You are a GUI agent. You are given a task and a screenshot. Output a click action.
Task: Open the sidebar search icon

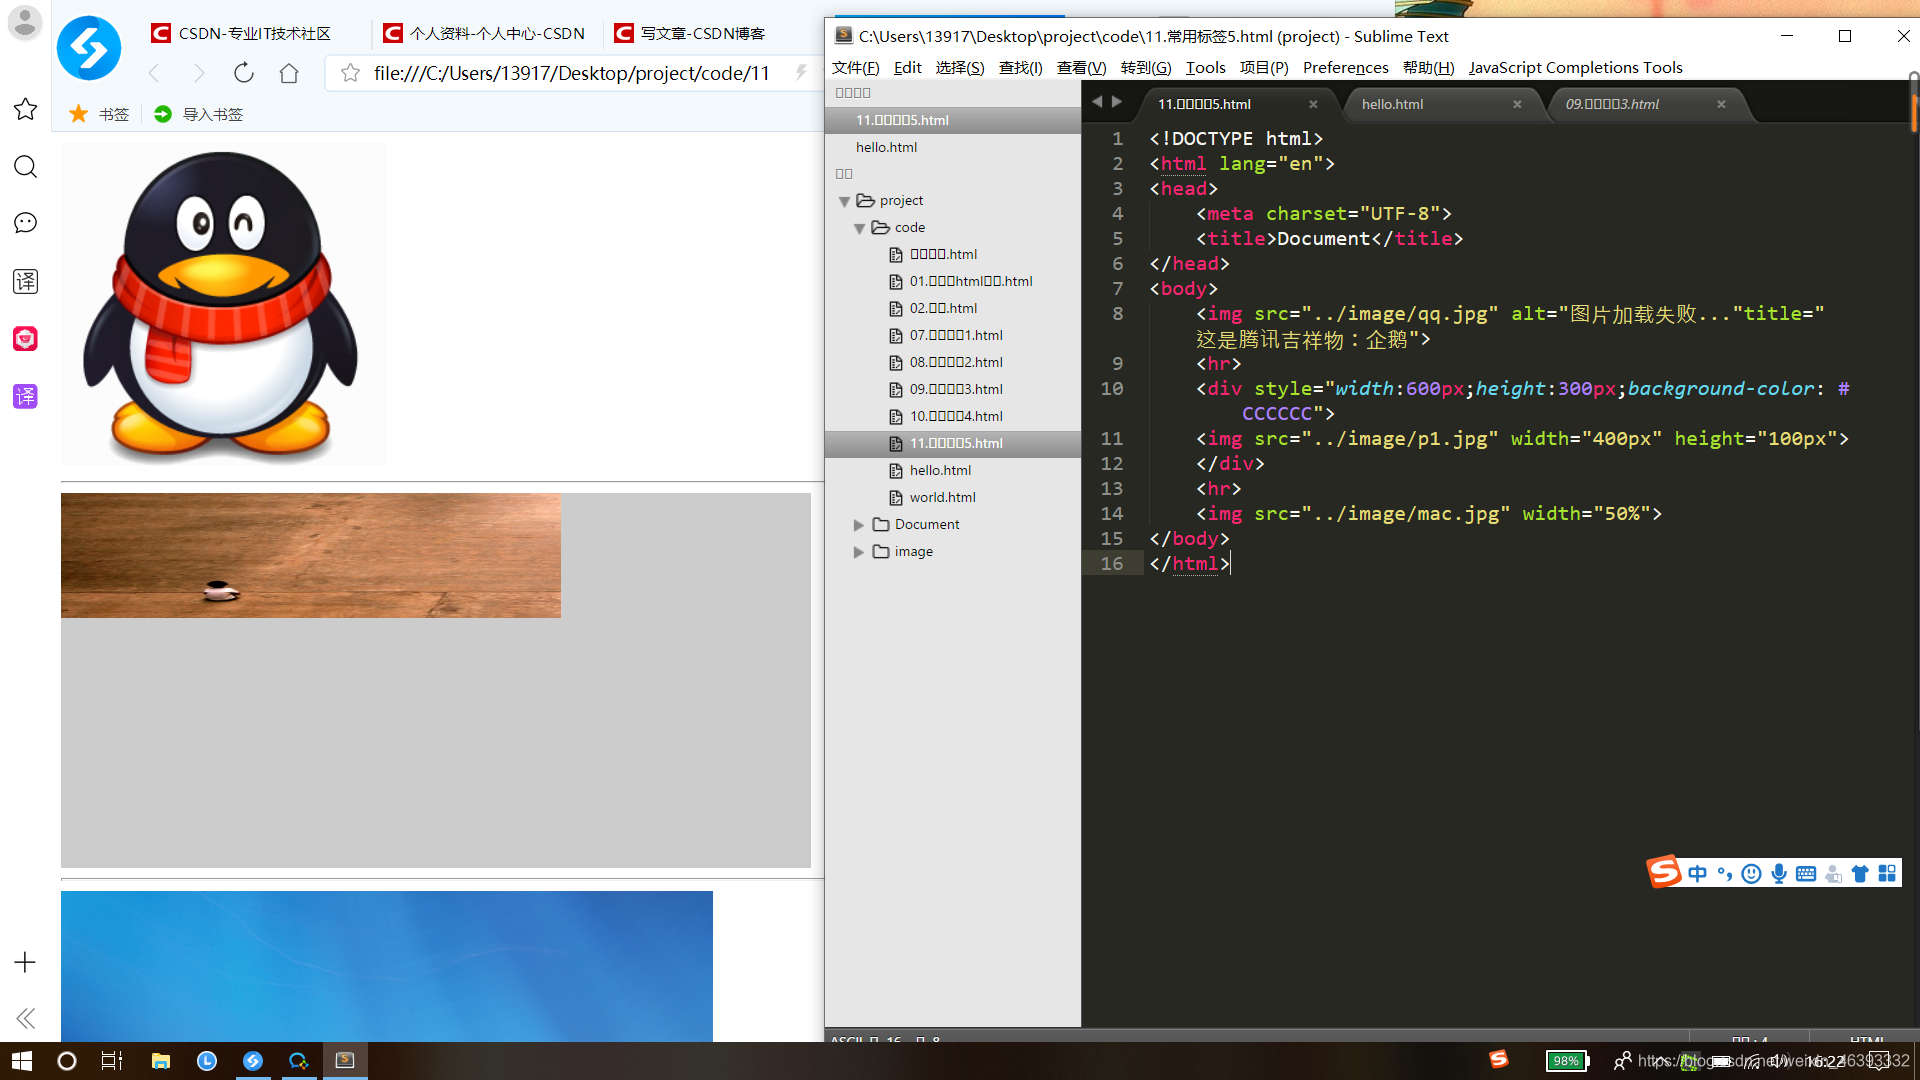pos(26,167)
